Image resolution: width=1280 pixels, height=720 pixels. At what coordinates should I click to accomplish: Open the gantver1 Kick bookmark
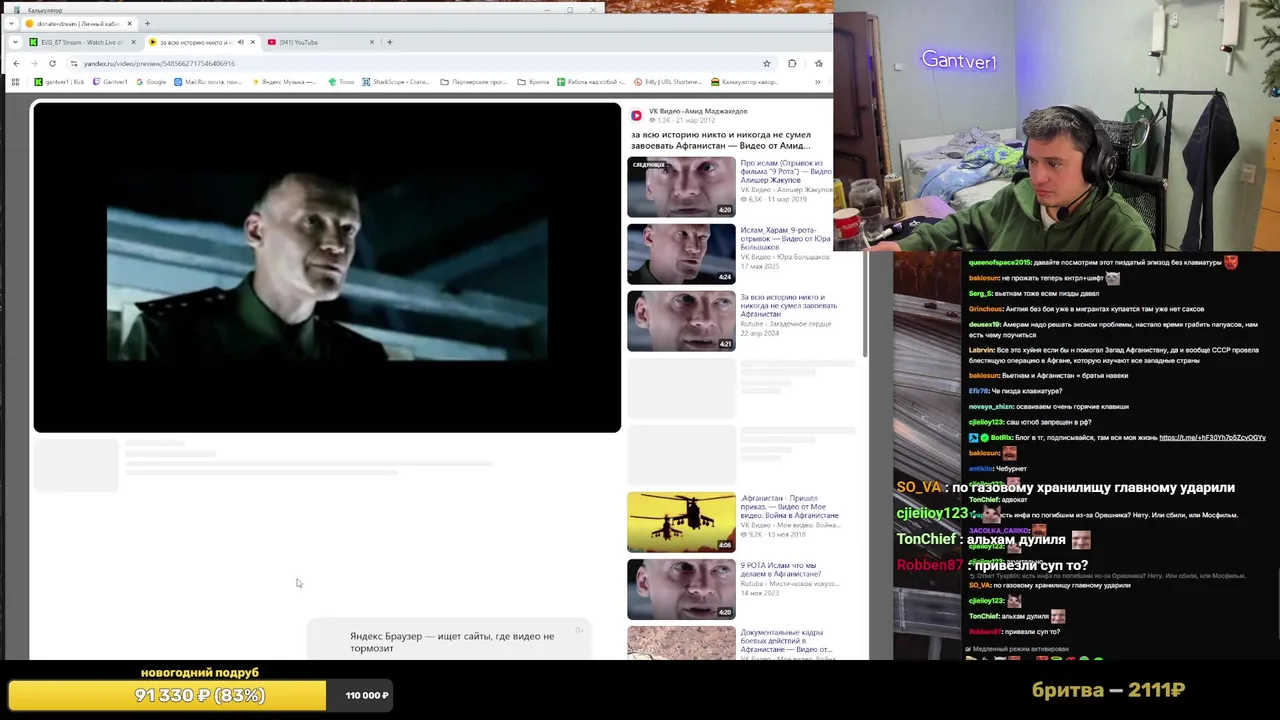click(59, 82)
